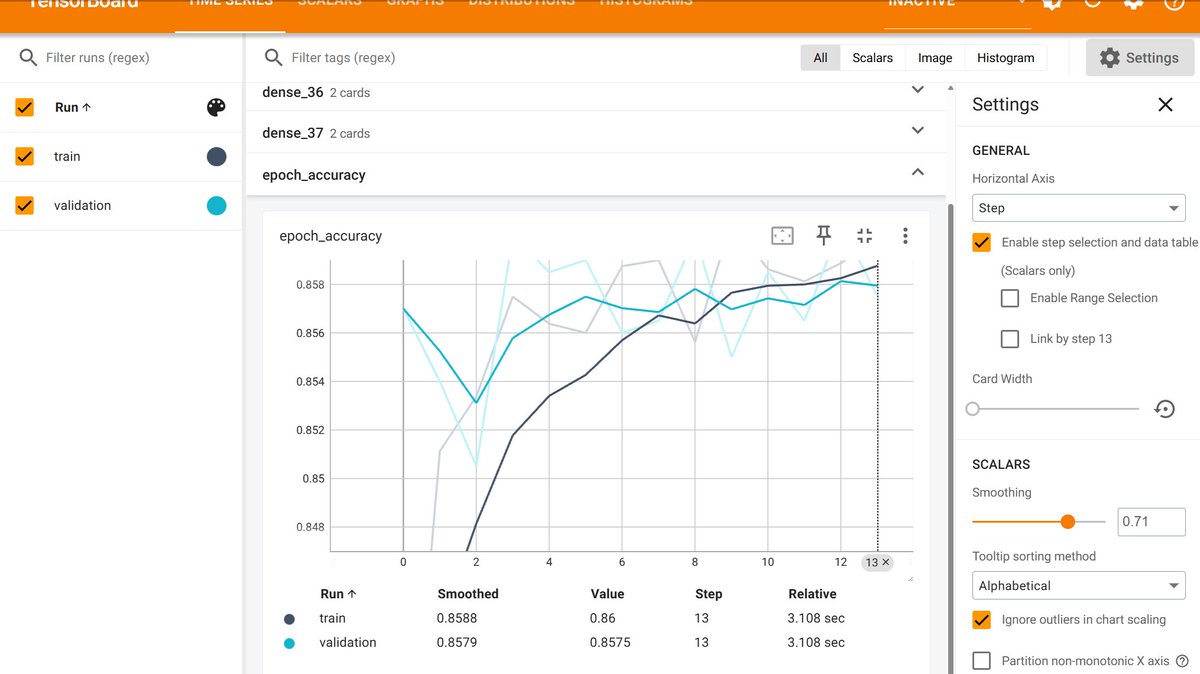Disable step selection and data table
Image resolution: width=1200 pixels, height=674 pixels.
(x=982, y=242)
